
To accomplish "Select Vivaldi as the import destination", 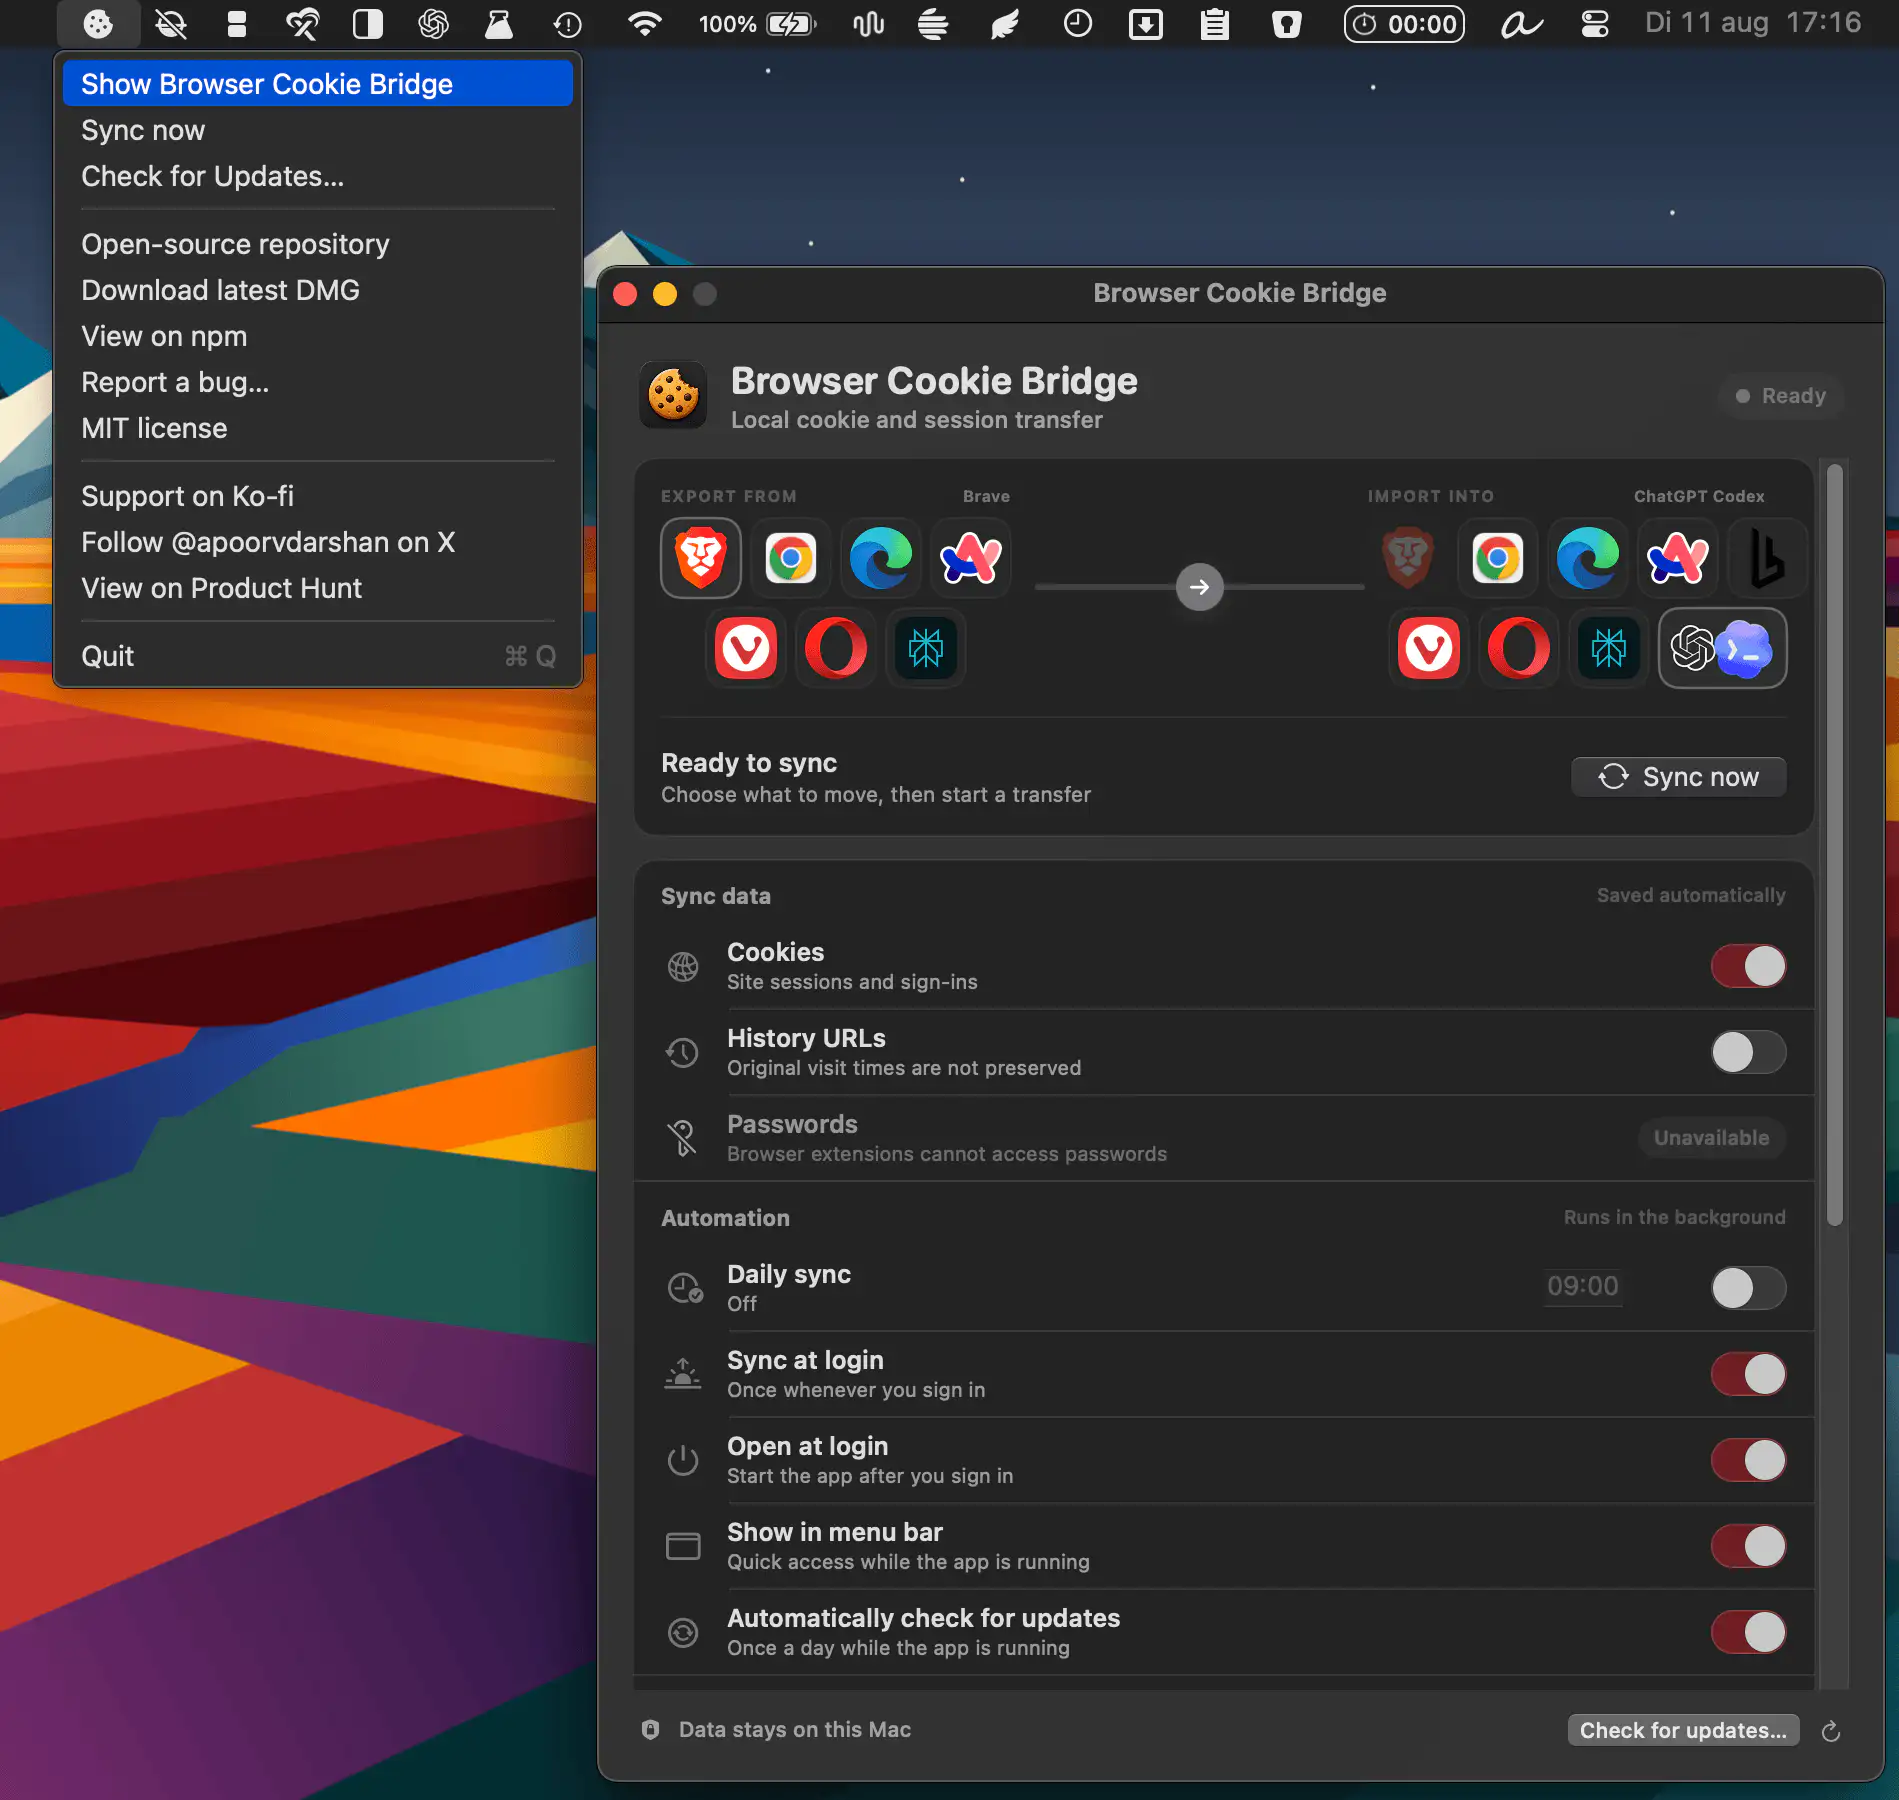I will point(1429,648).
